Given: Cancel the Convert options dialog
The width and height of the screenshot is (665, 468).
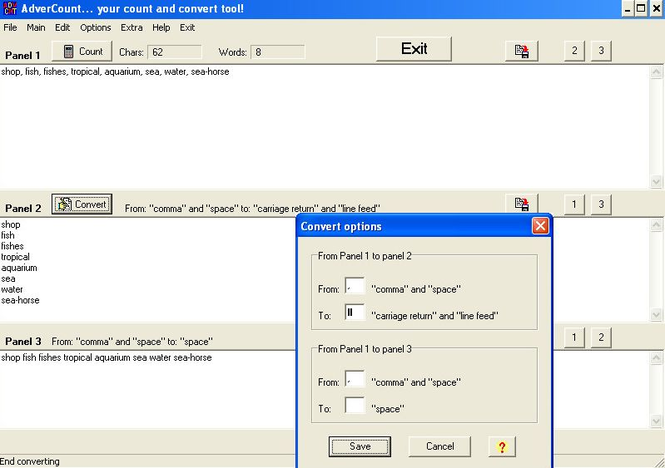Looking at the screenshot, I should 440,446.
